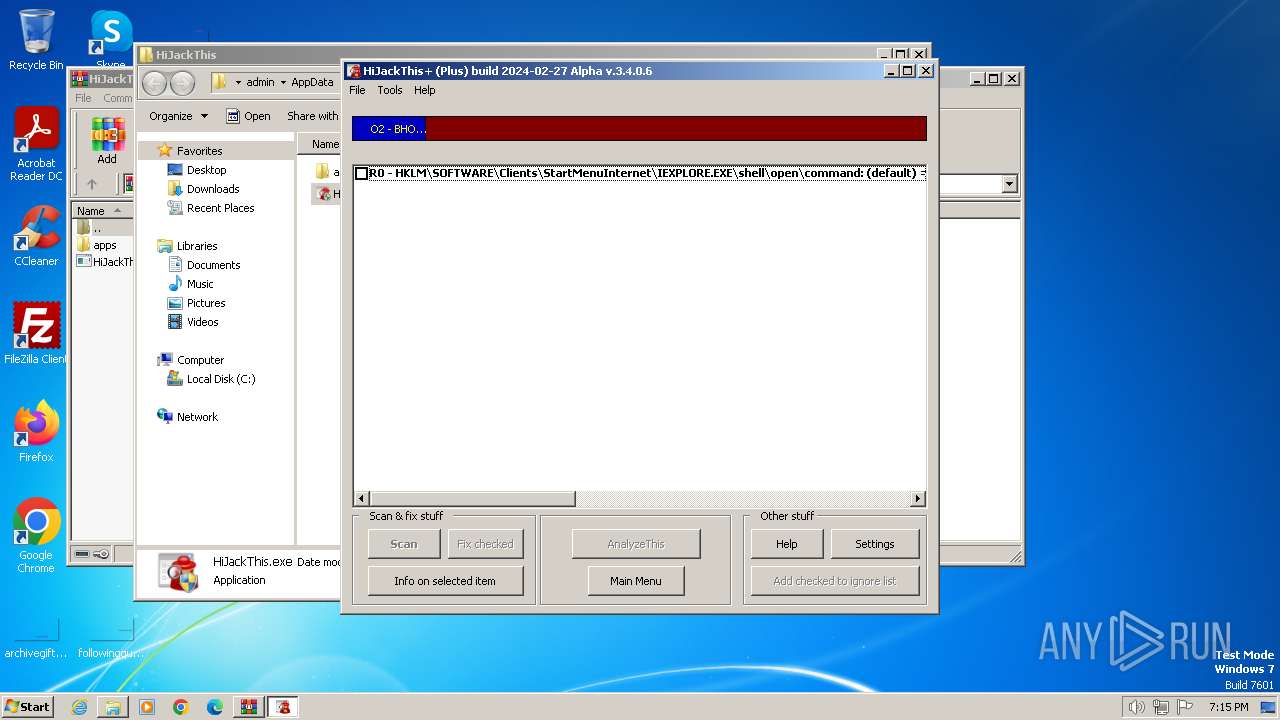Image resolution: width=1280 pixels, height=720 pixels.
Task: Click the Explorer forward navigation arrow
Action: click(x=182, y=83)
